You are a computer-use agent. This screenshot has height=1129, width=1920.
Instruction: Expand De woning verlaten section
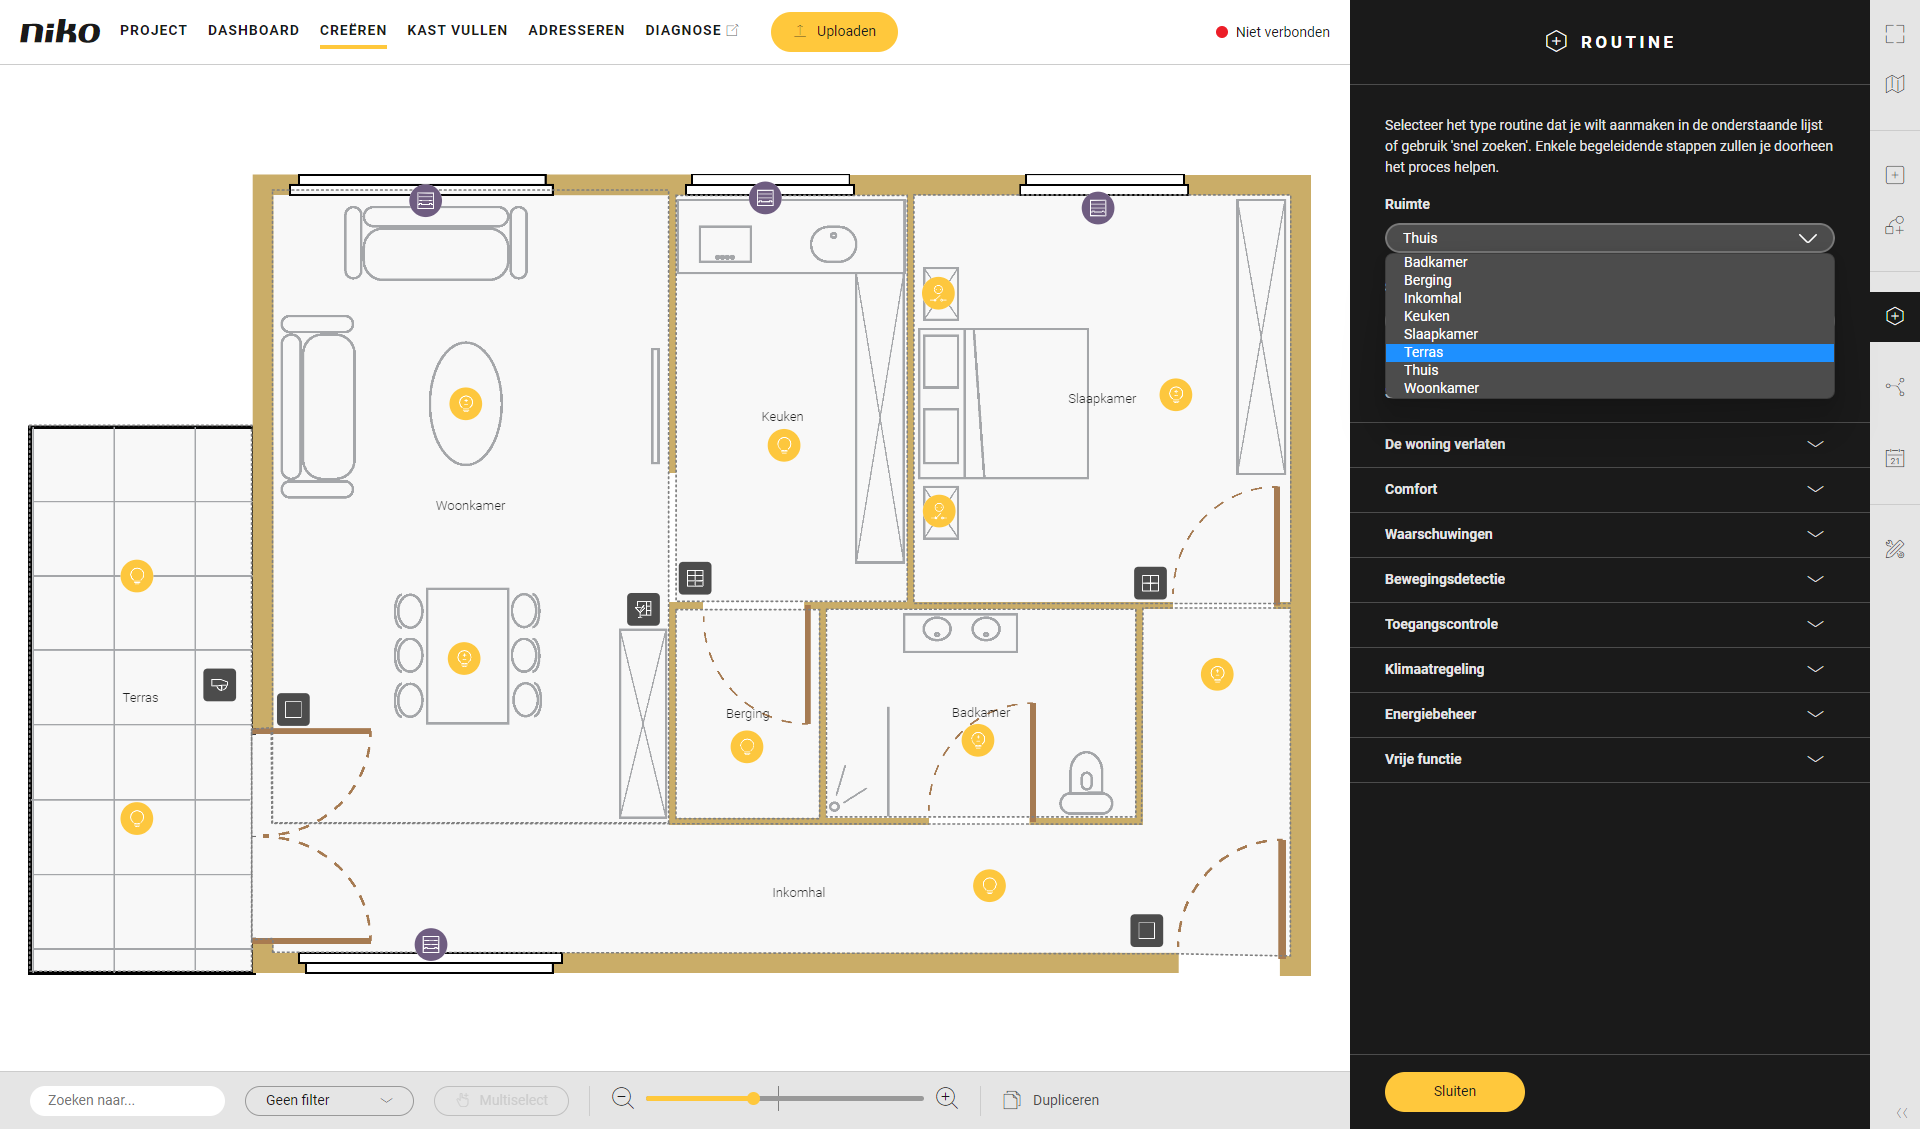pyautogui.click(x=1609, y=444)
